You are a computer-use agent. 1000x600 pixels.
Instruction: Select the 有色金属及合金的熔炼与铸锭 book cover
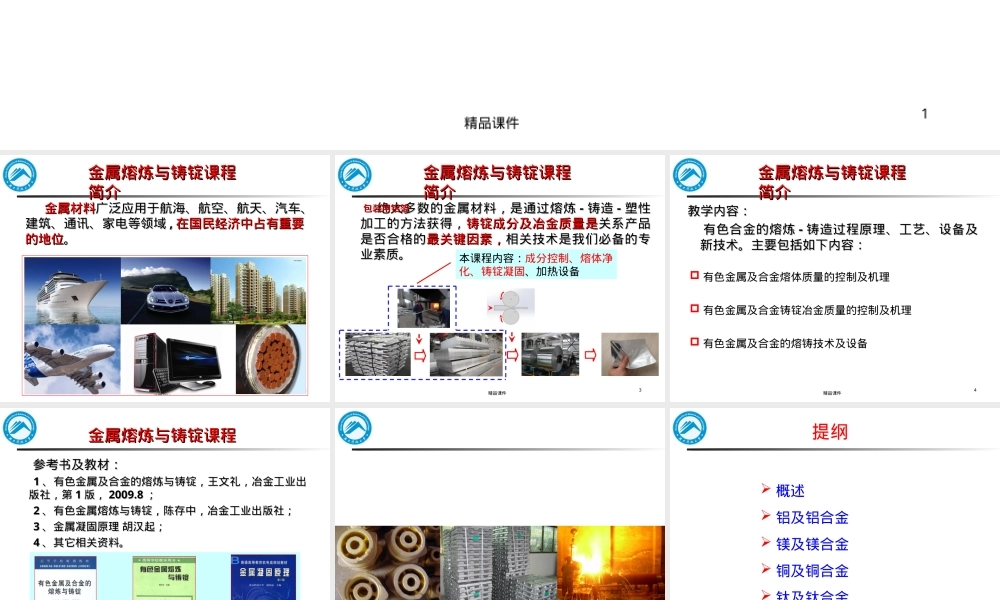(x=68, y=579)
